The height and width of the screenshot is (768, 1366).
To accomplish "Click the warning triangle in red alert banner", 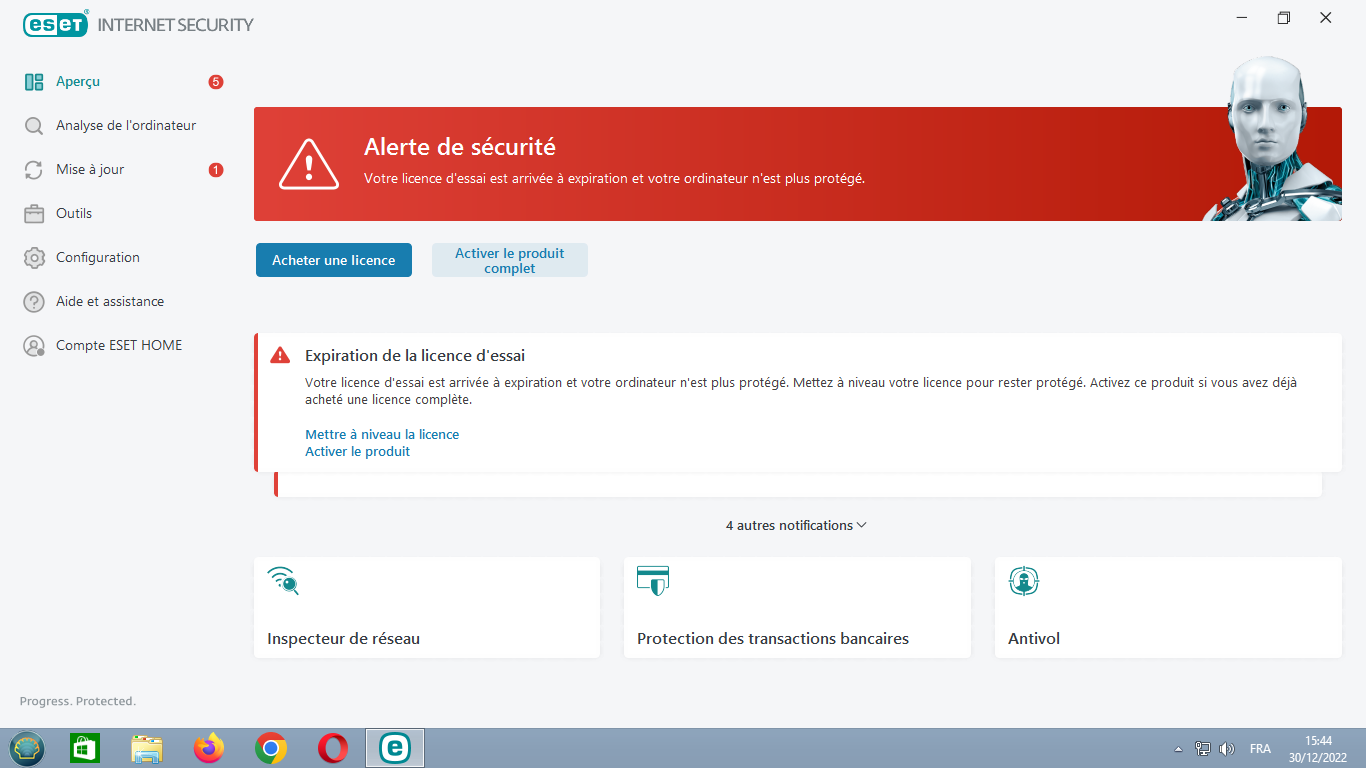I will tap(309, 165).
